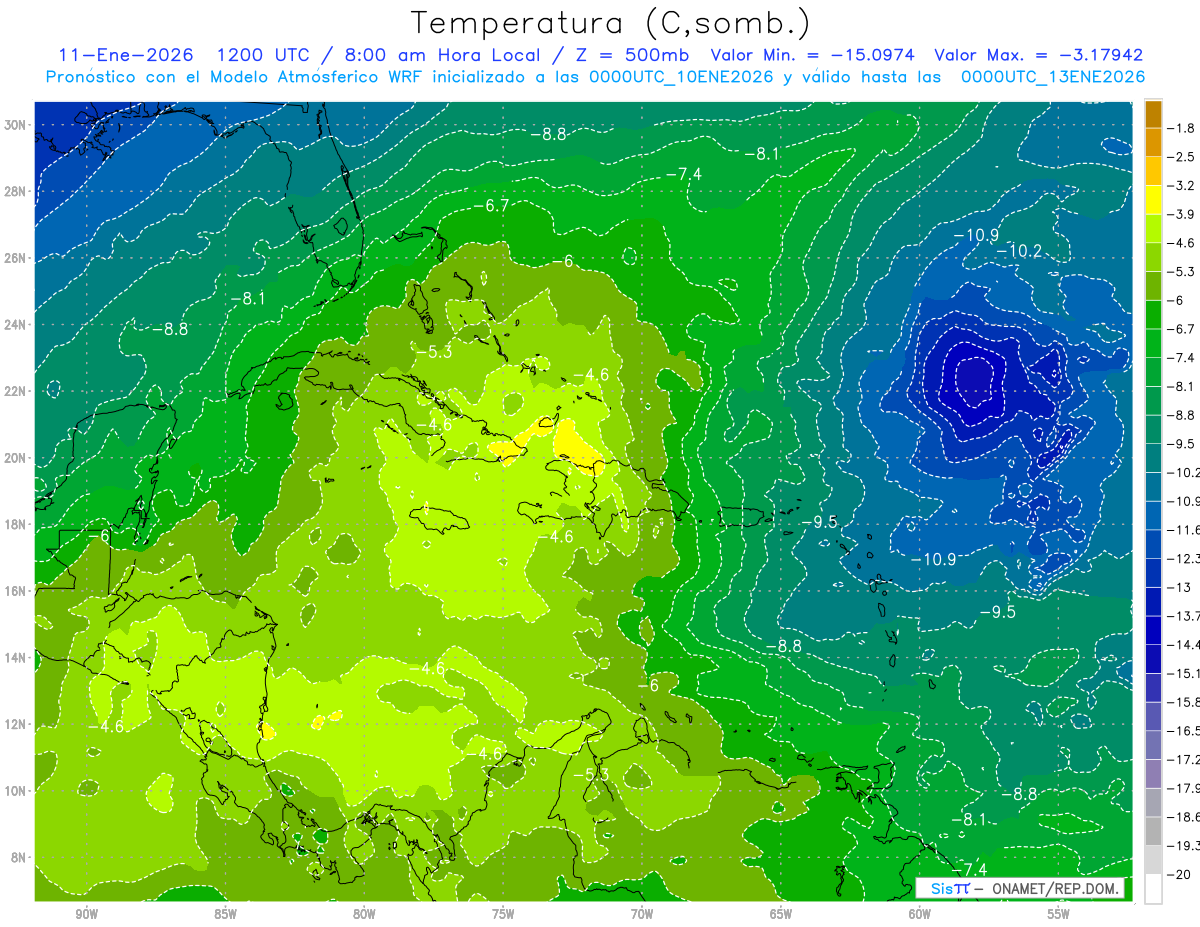
Task: Click the "-13.7" color scale label
Action: [1184, 615]
